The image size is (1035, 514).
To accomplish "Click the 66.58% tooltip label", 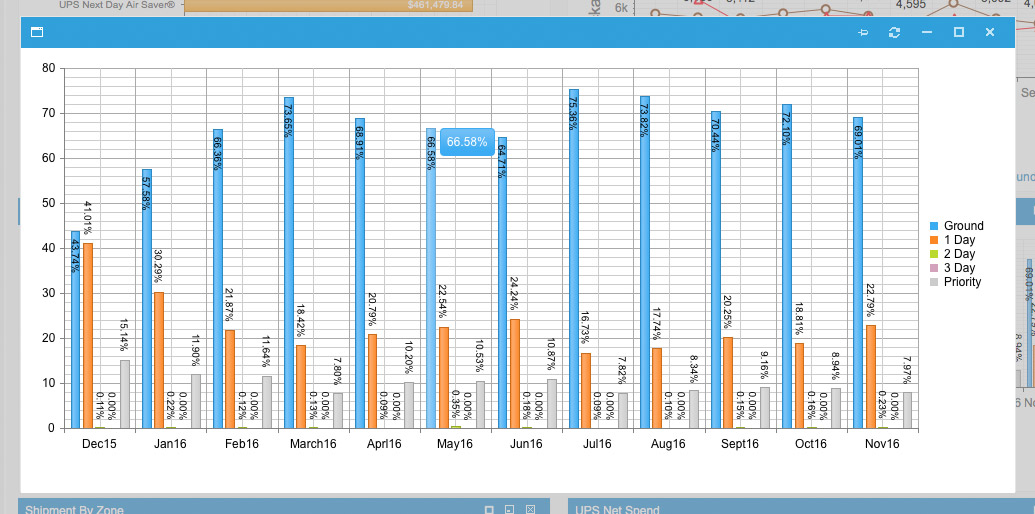I will (467, 142).
